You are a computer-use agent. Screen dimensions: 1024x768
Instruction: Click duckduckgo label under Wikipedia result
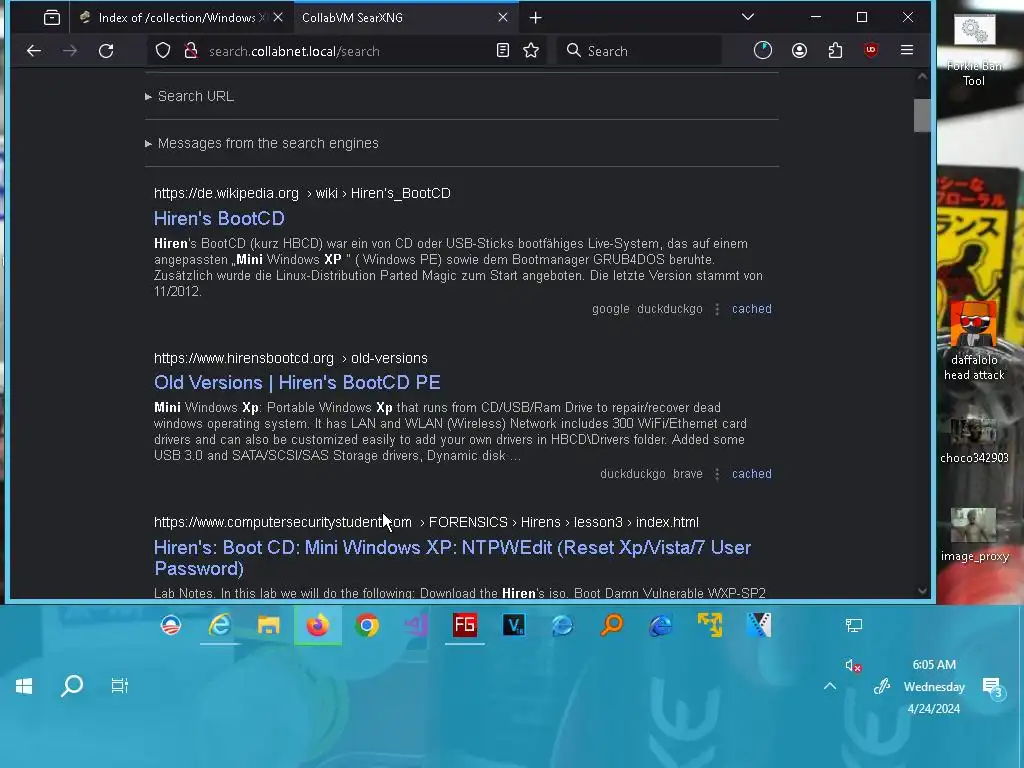(670, 309)
